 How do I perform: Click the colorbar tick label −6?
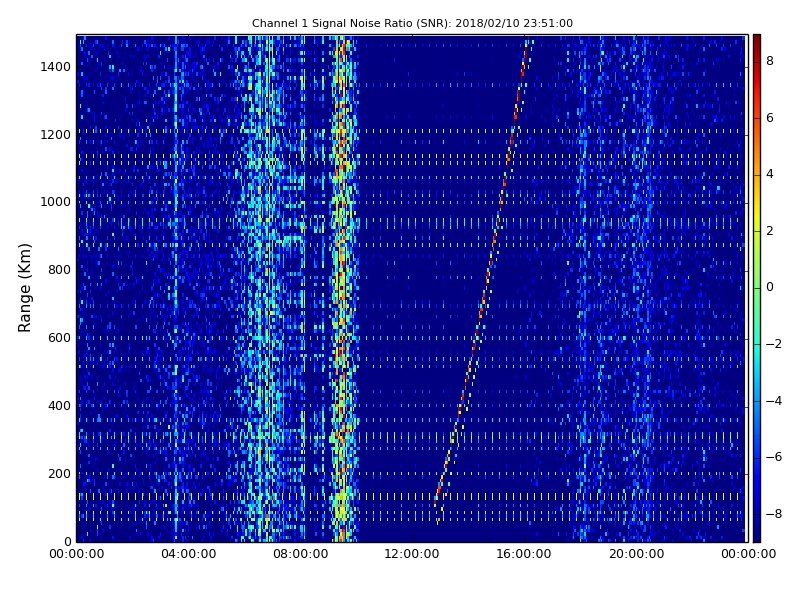coord(774,457)
